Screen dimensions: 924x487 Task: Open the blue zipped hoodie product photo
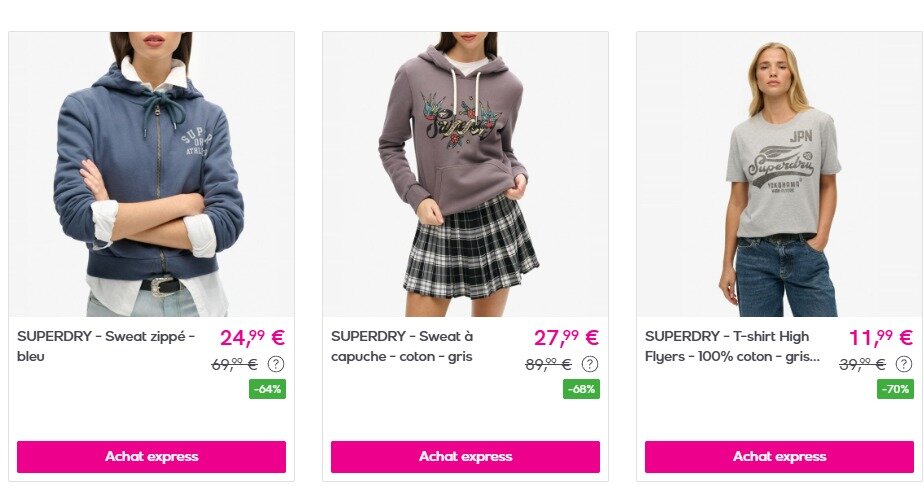pos(151,175)
